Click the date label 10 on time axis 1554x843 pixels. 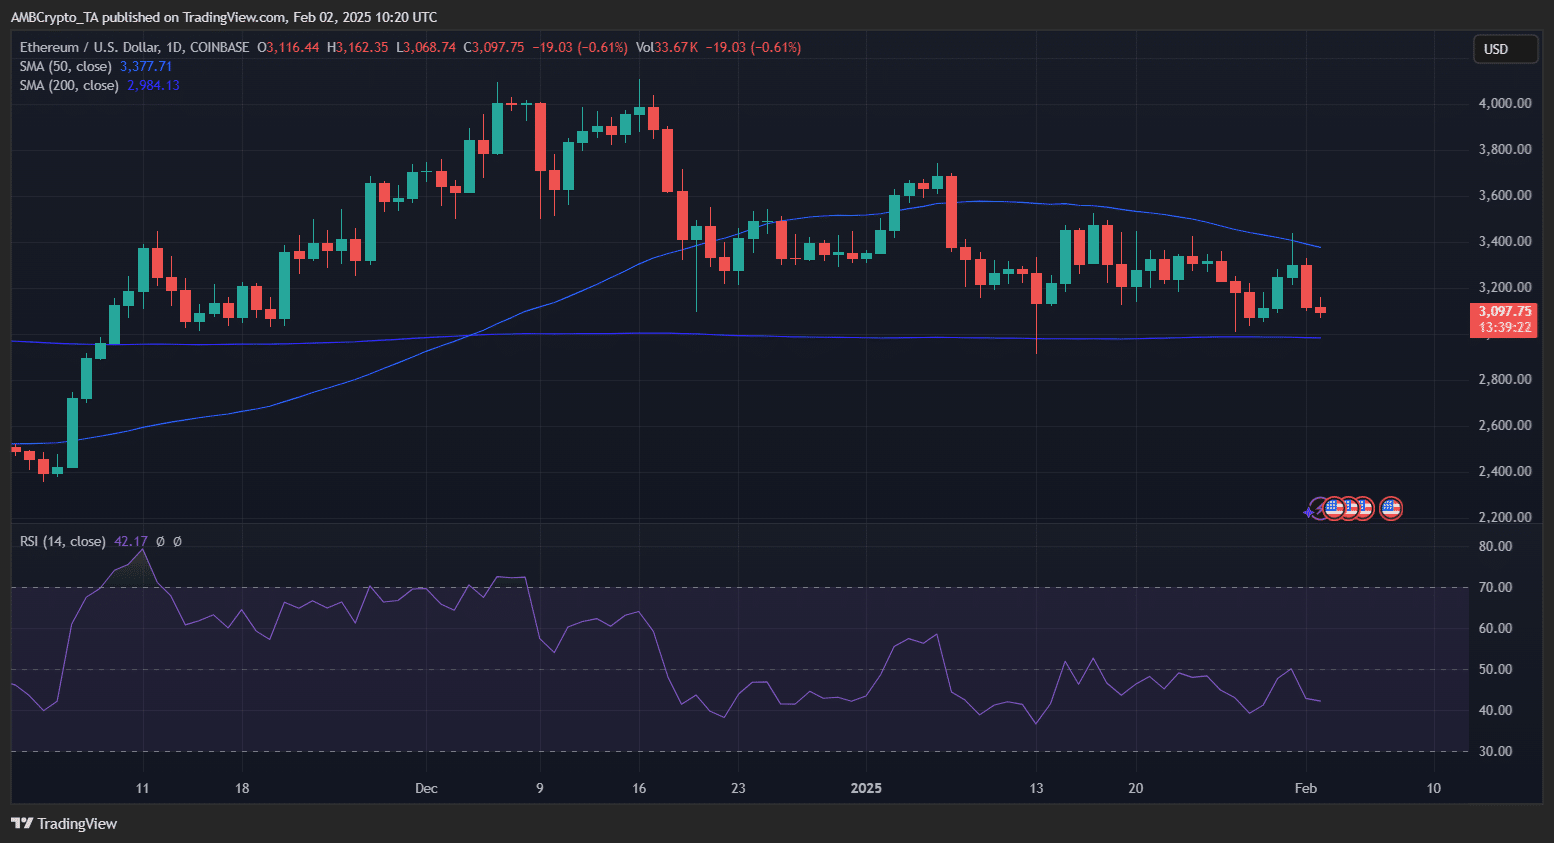pos(1434,788)
